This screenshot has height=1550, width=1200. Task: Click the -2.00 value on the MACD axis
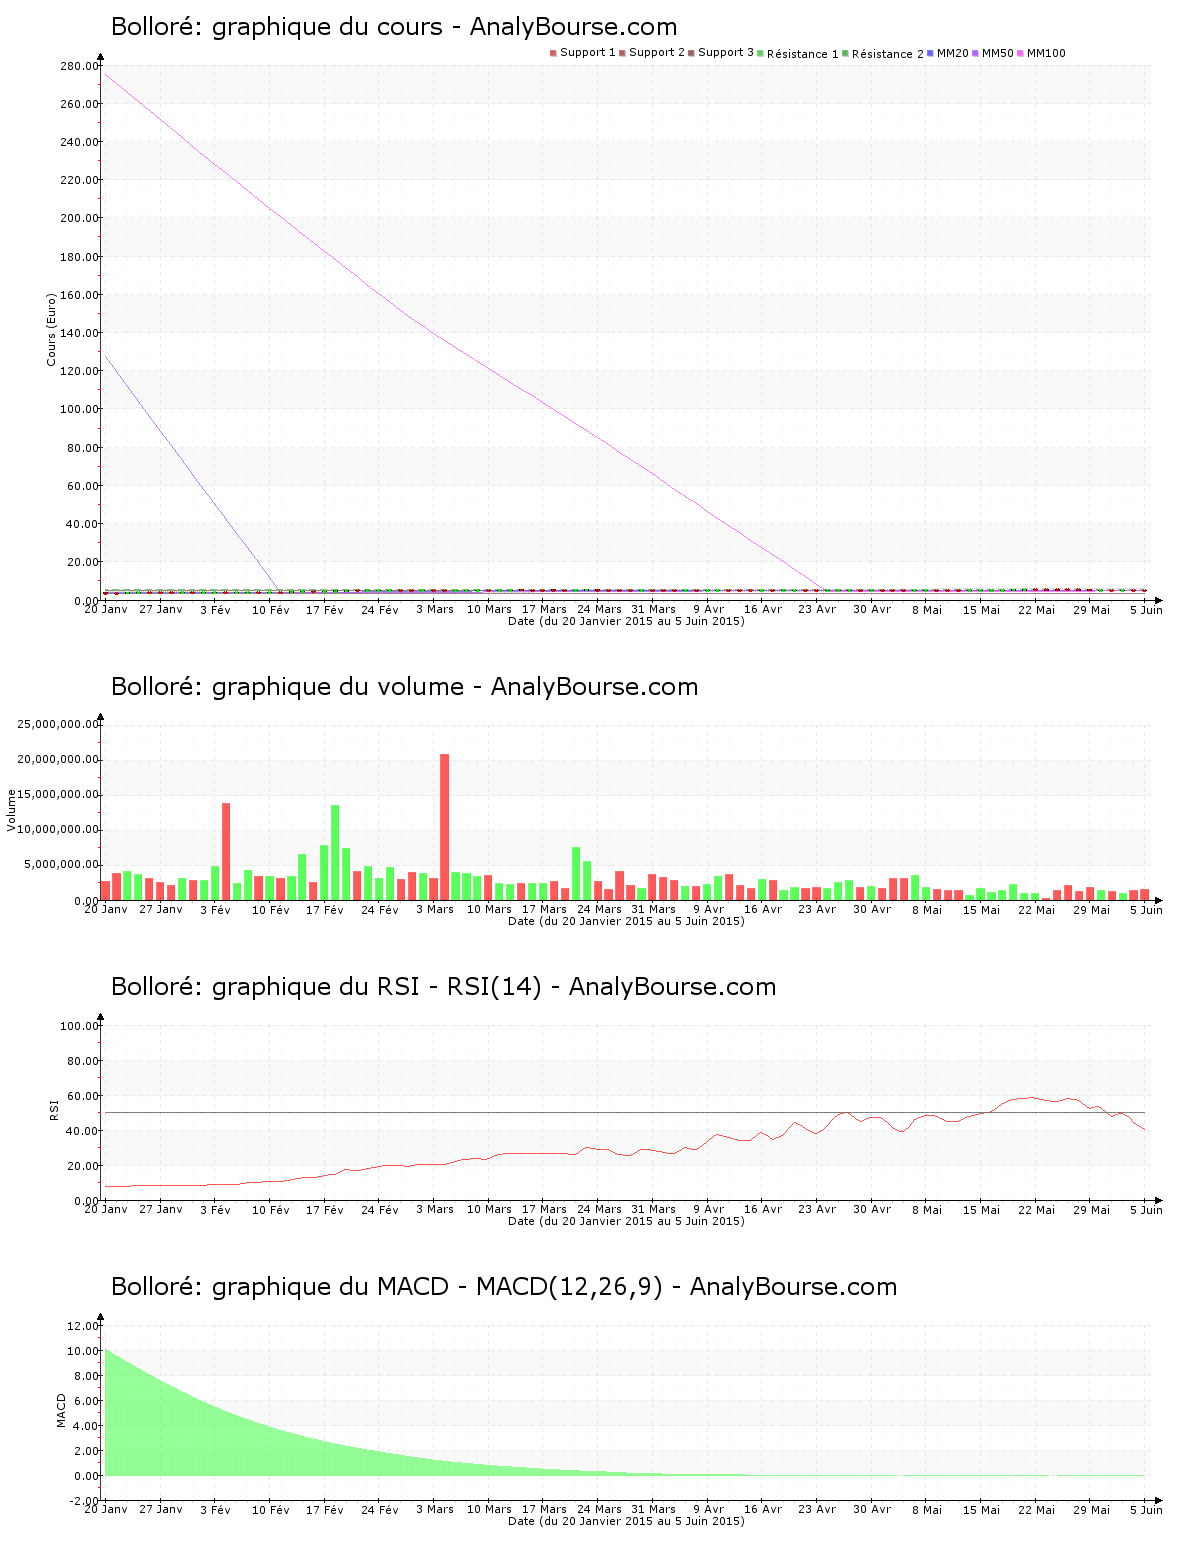tap(83, 1501)
